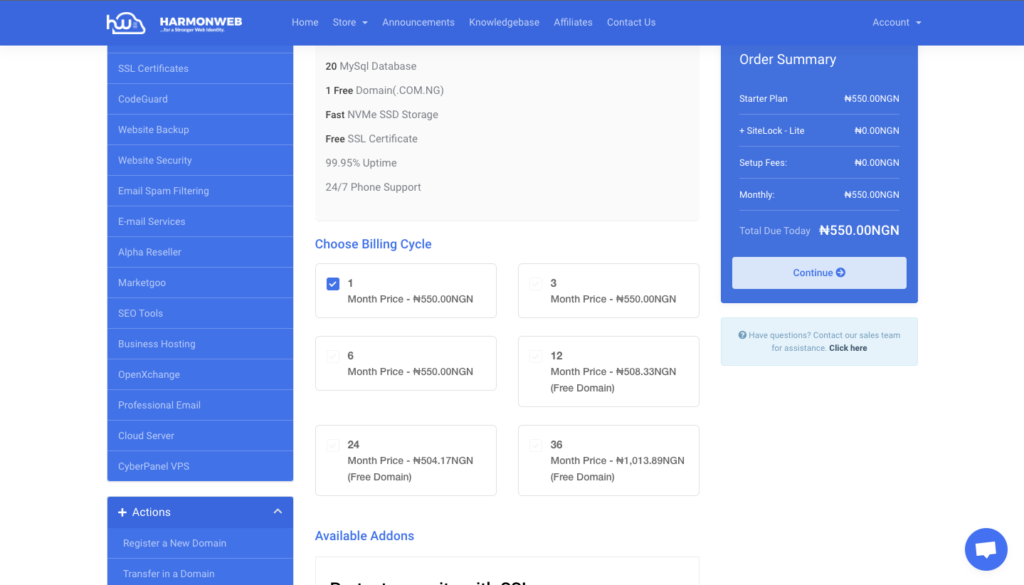The height and width of the screenshot is (585, 1024).
Task: Click the Total Due Today ₦550.00NGN amount
Action: [x=859, y=230]
